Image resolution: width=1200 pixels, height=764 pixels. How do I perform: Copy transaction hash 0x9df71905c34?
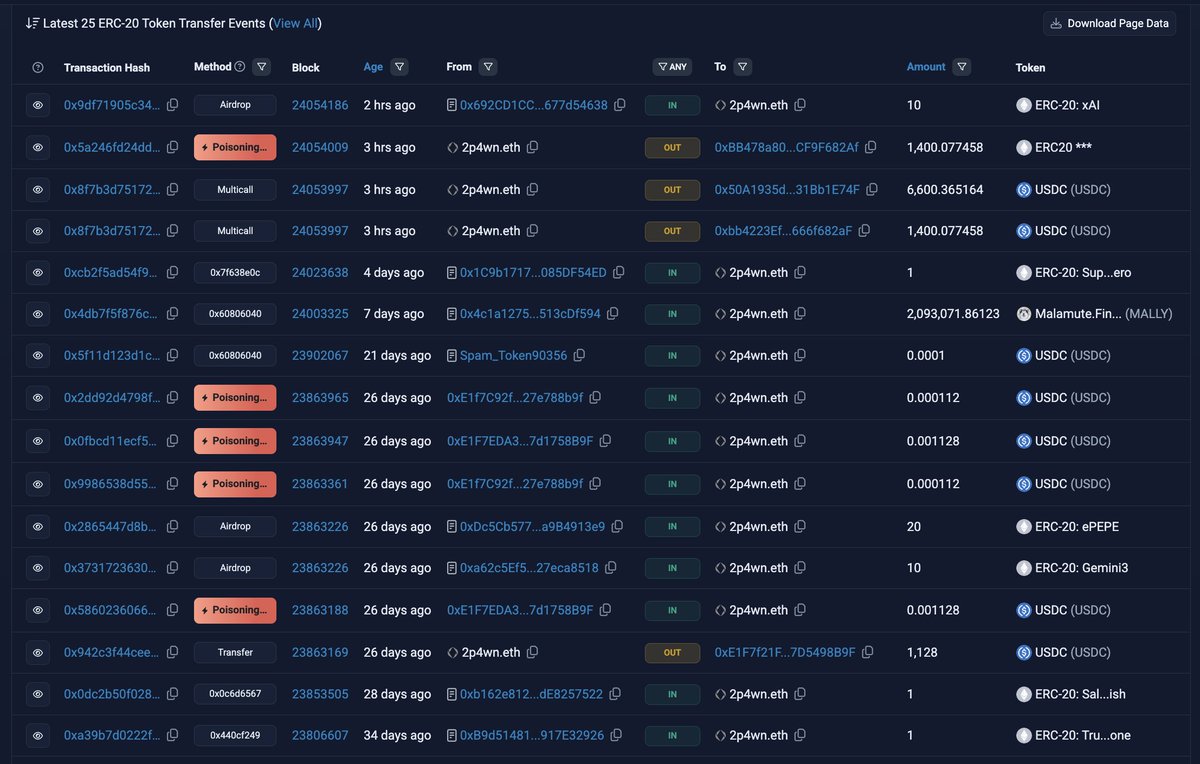pyautogui.click(x=173, y=105)
